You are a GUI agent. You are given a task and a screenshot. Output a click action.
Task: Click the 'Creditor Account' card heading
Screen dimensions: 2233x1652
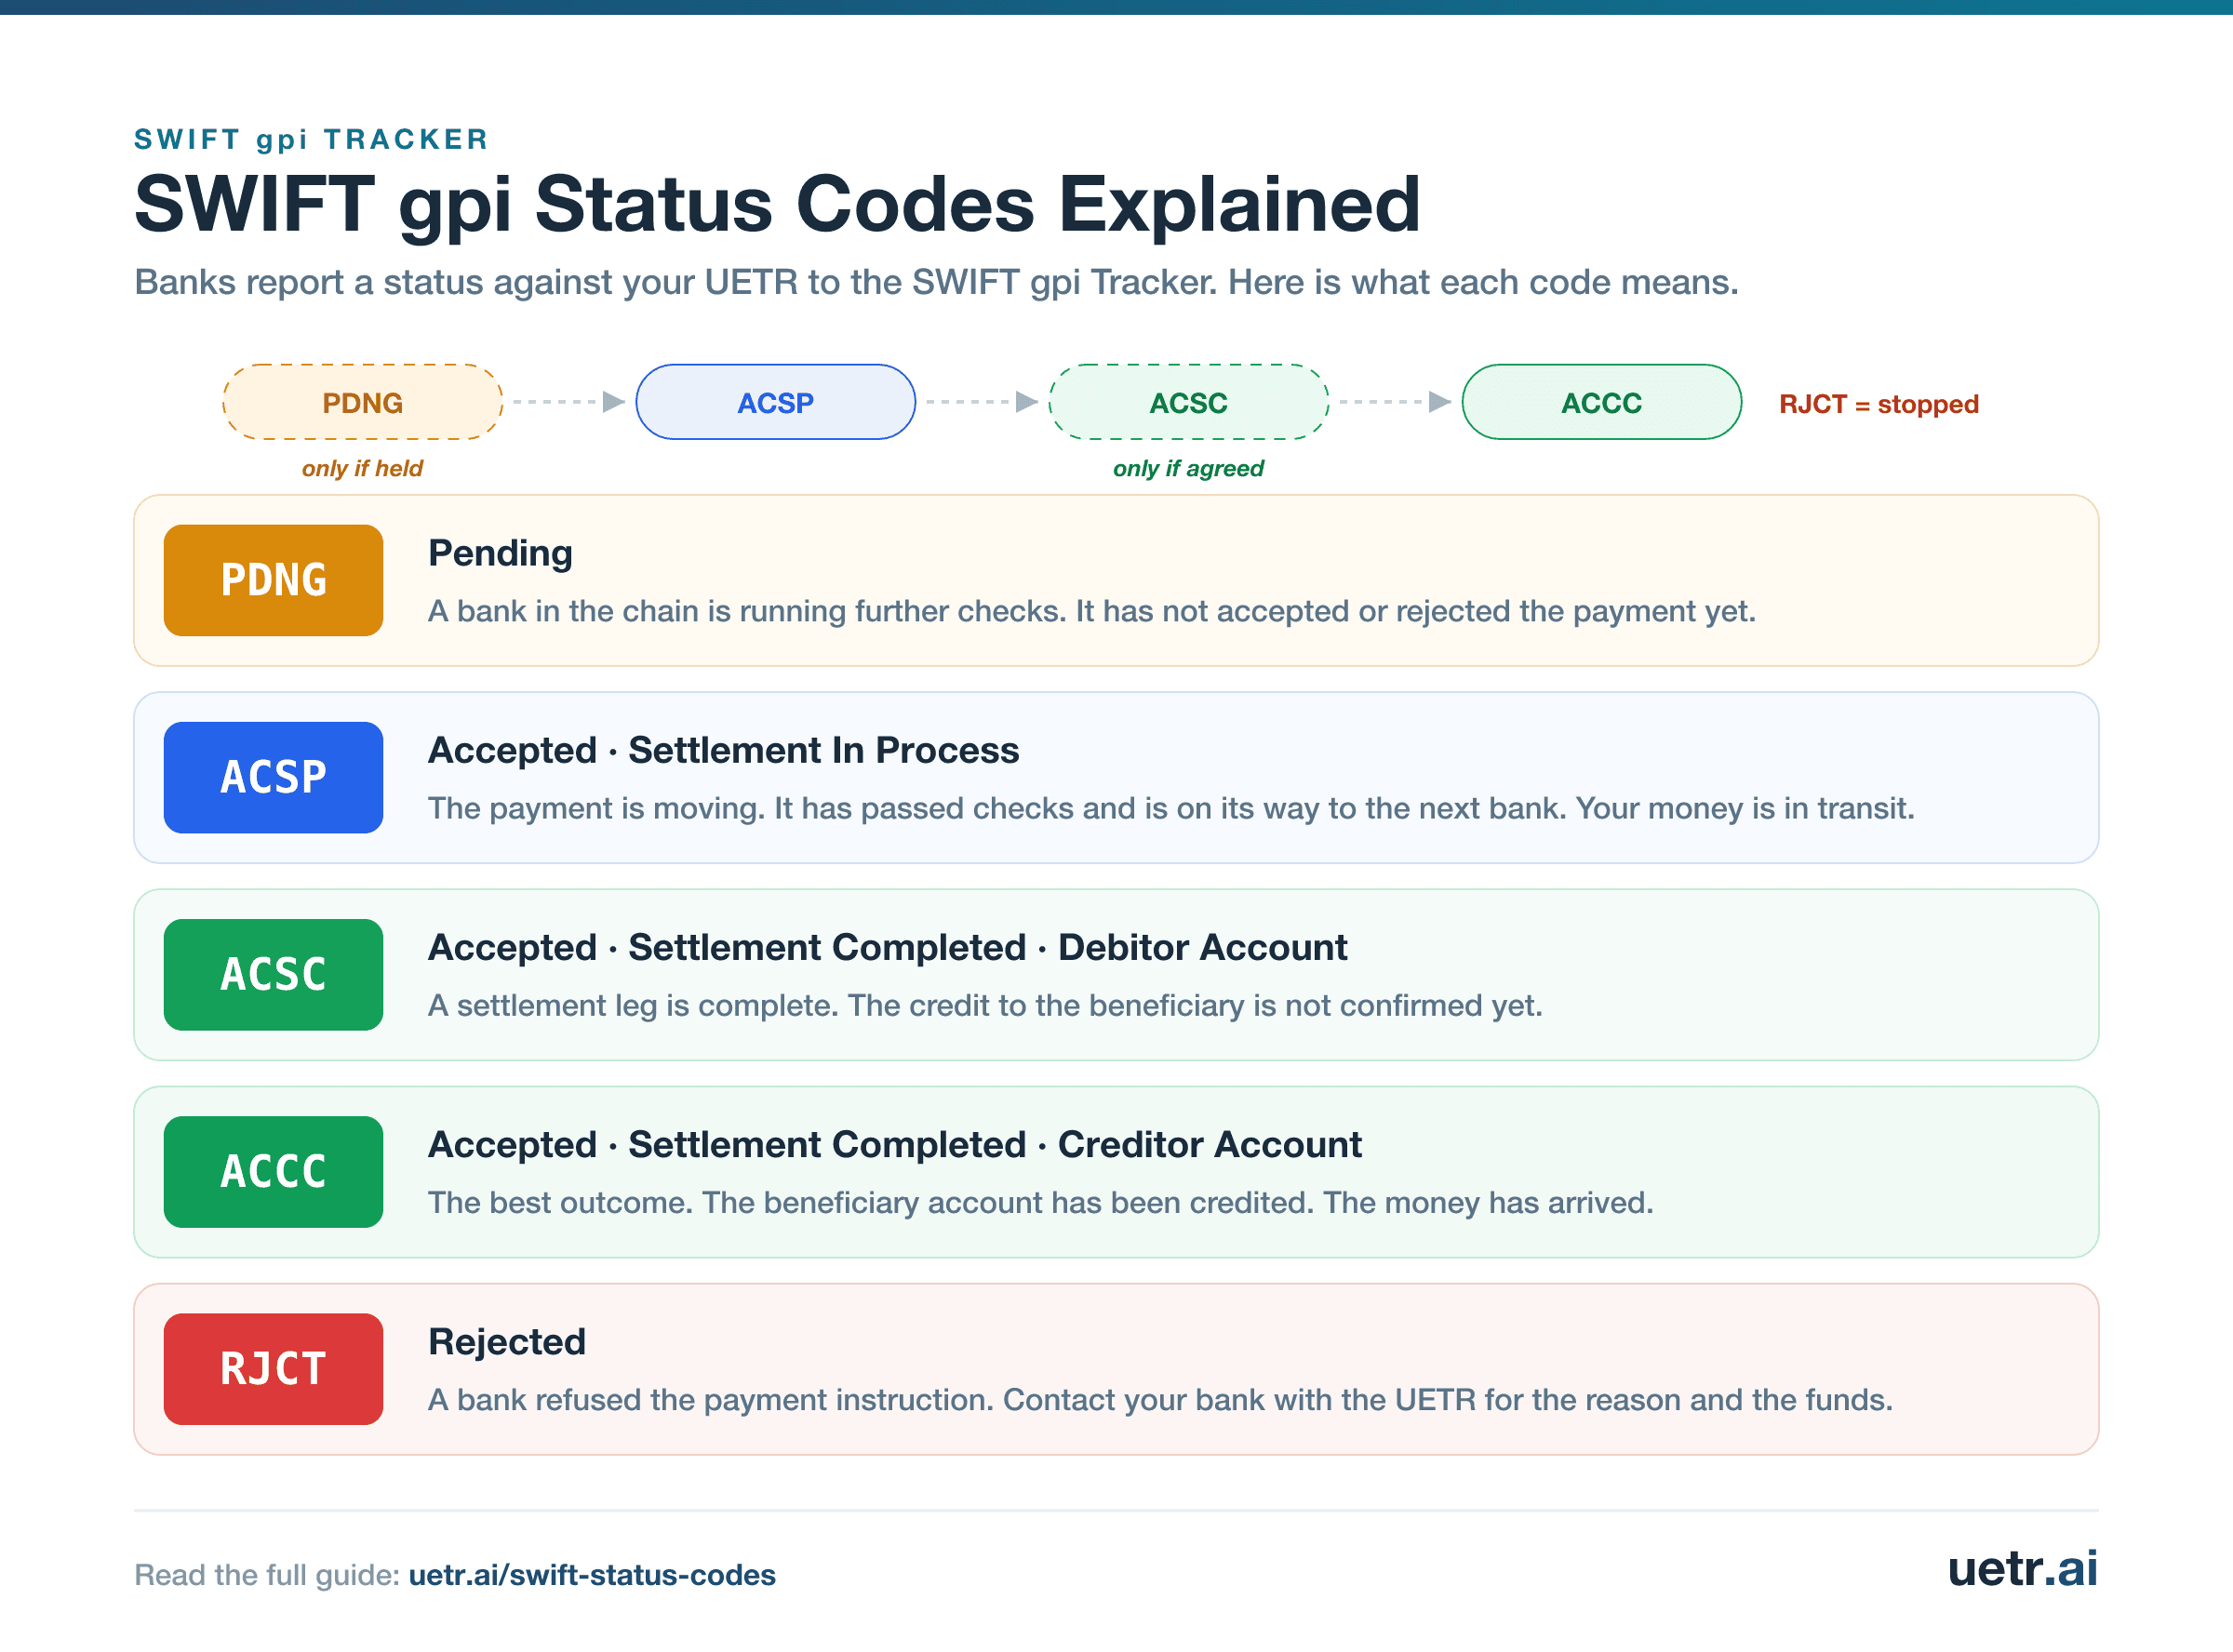[894, 1144]
